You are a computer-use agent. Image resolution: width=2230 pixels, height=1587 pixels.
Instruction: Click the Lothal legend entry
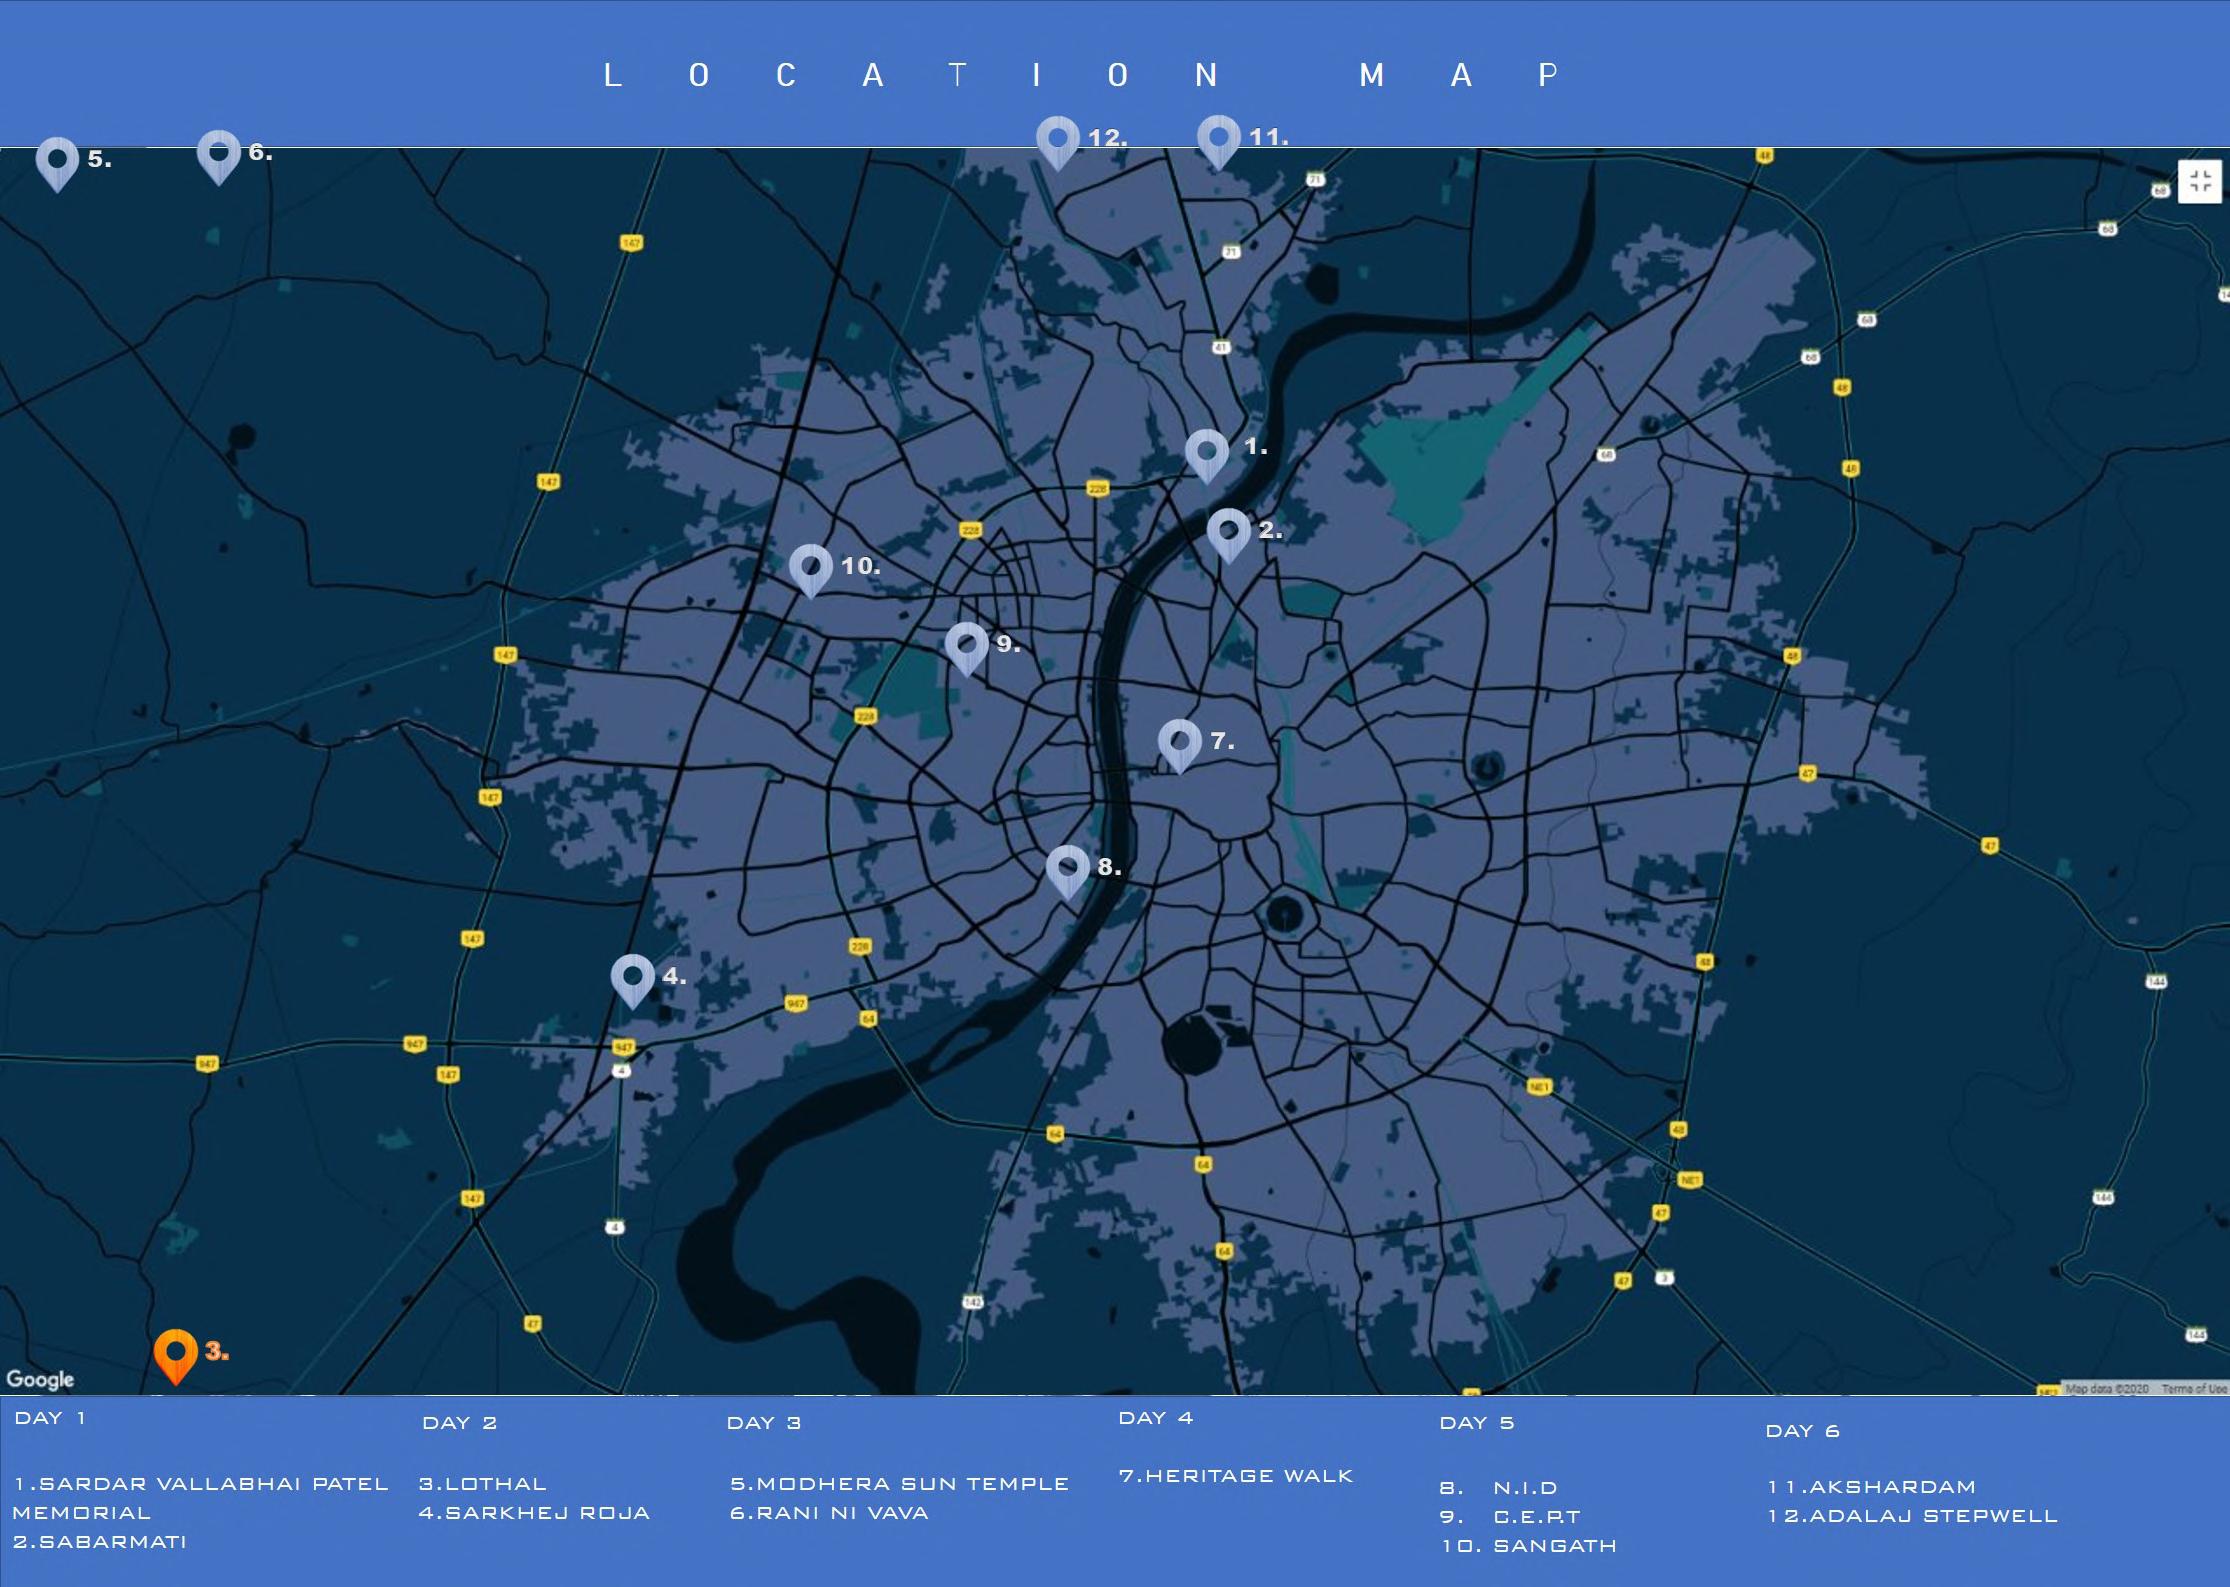tap(483, 1484)
